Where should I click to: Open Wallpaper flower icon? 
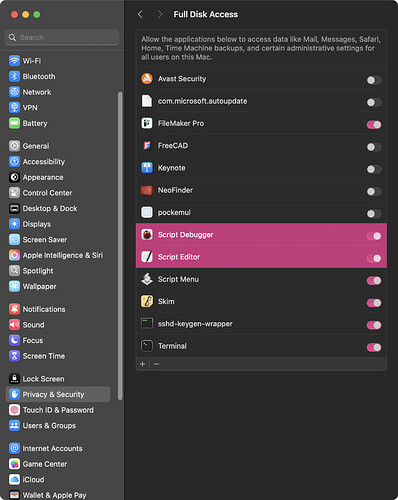coord(14,286)
